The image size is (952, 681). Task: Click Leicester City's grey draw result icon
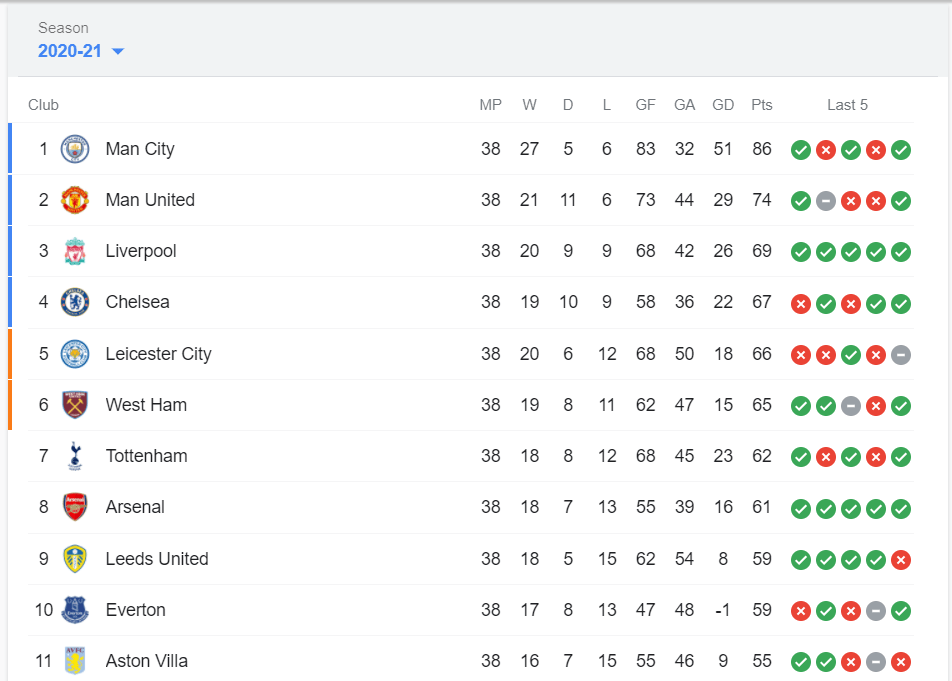pos(901,354)
